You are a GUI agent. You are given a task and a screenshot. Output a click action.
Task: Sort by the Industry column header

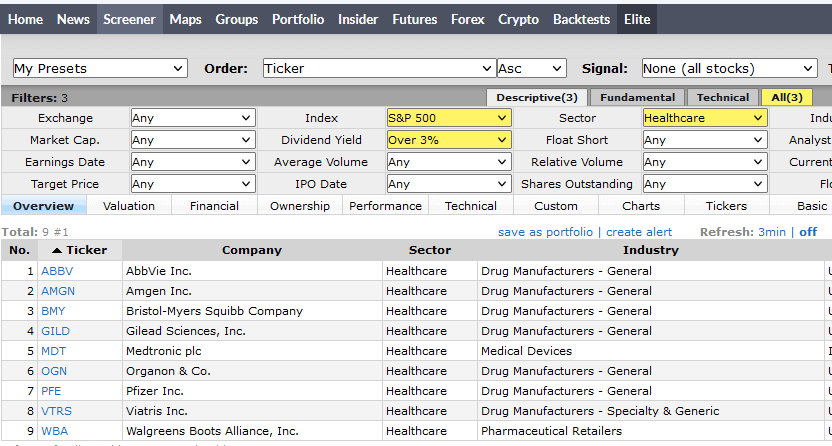651,250
